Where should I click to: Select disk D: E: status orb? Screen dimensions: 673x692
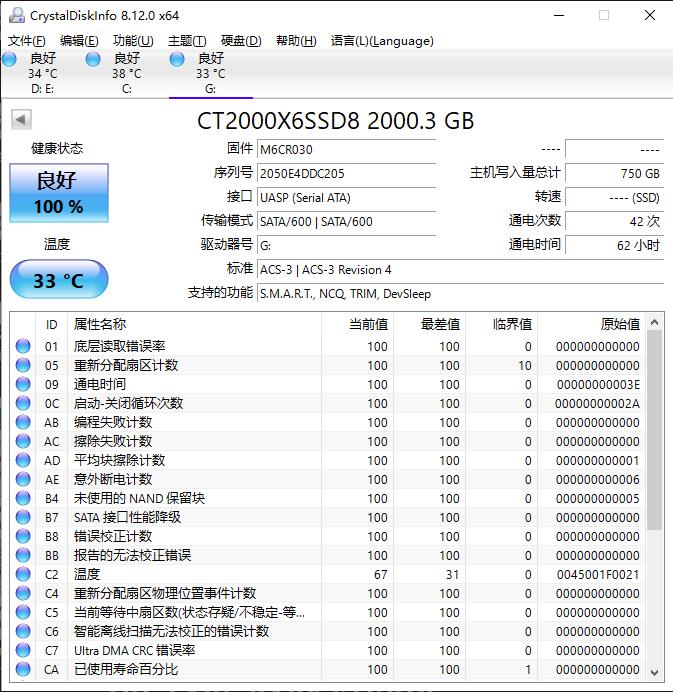tap(9, 59)
